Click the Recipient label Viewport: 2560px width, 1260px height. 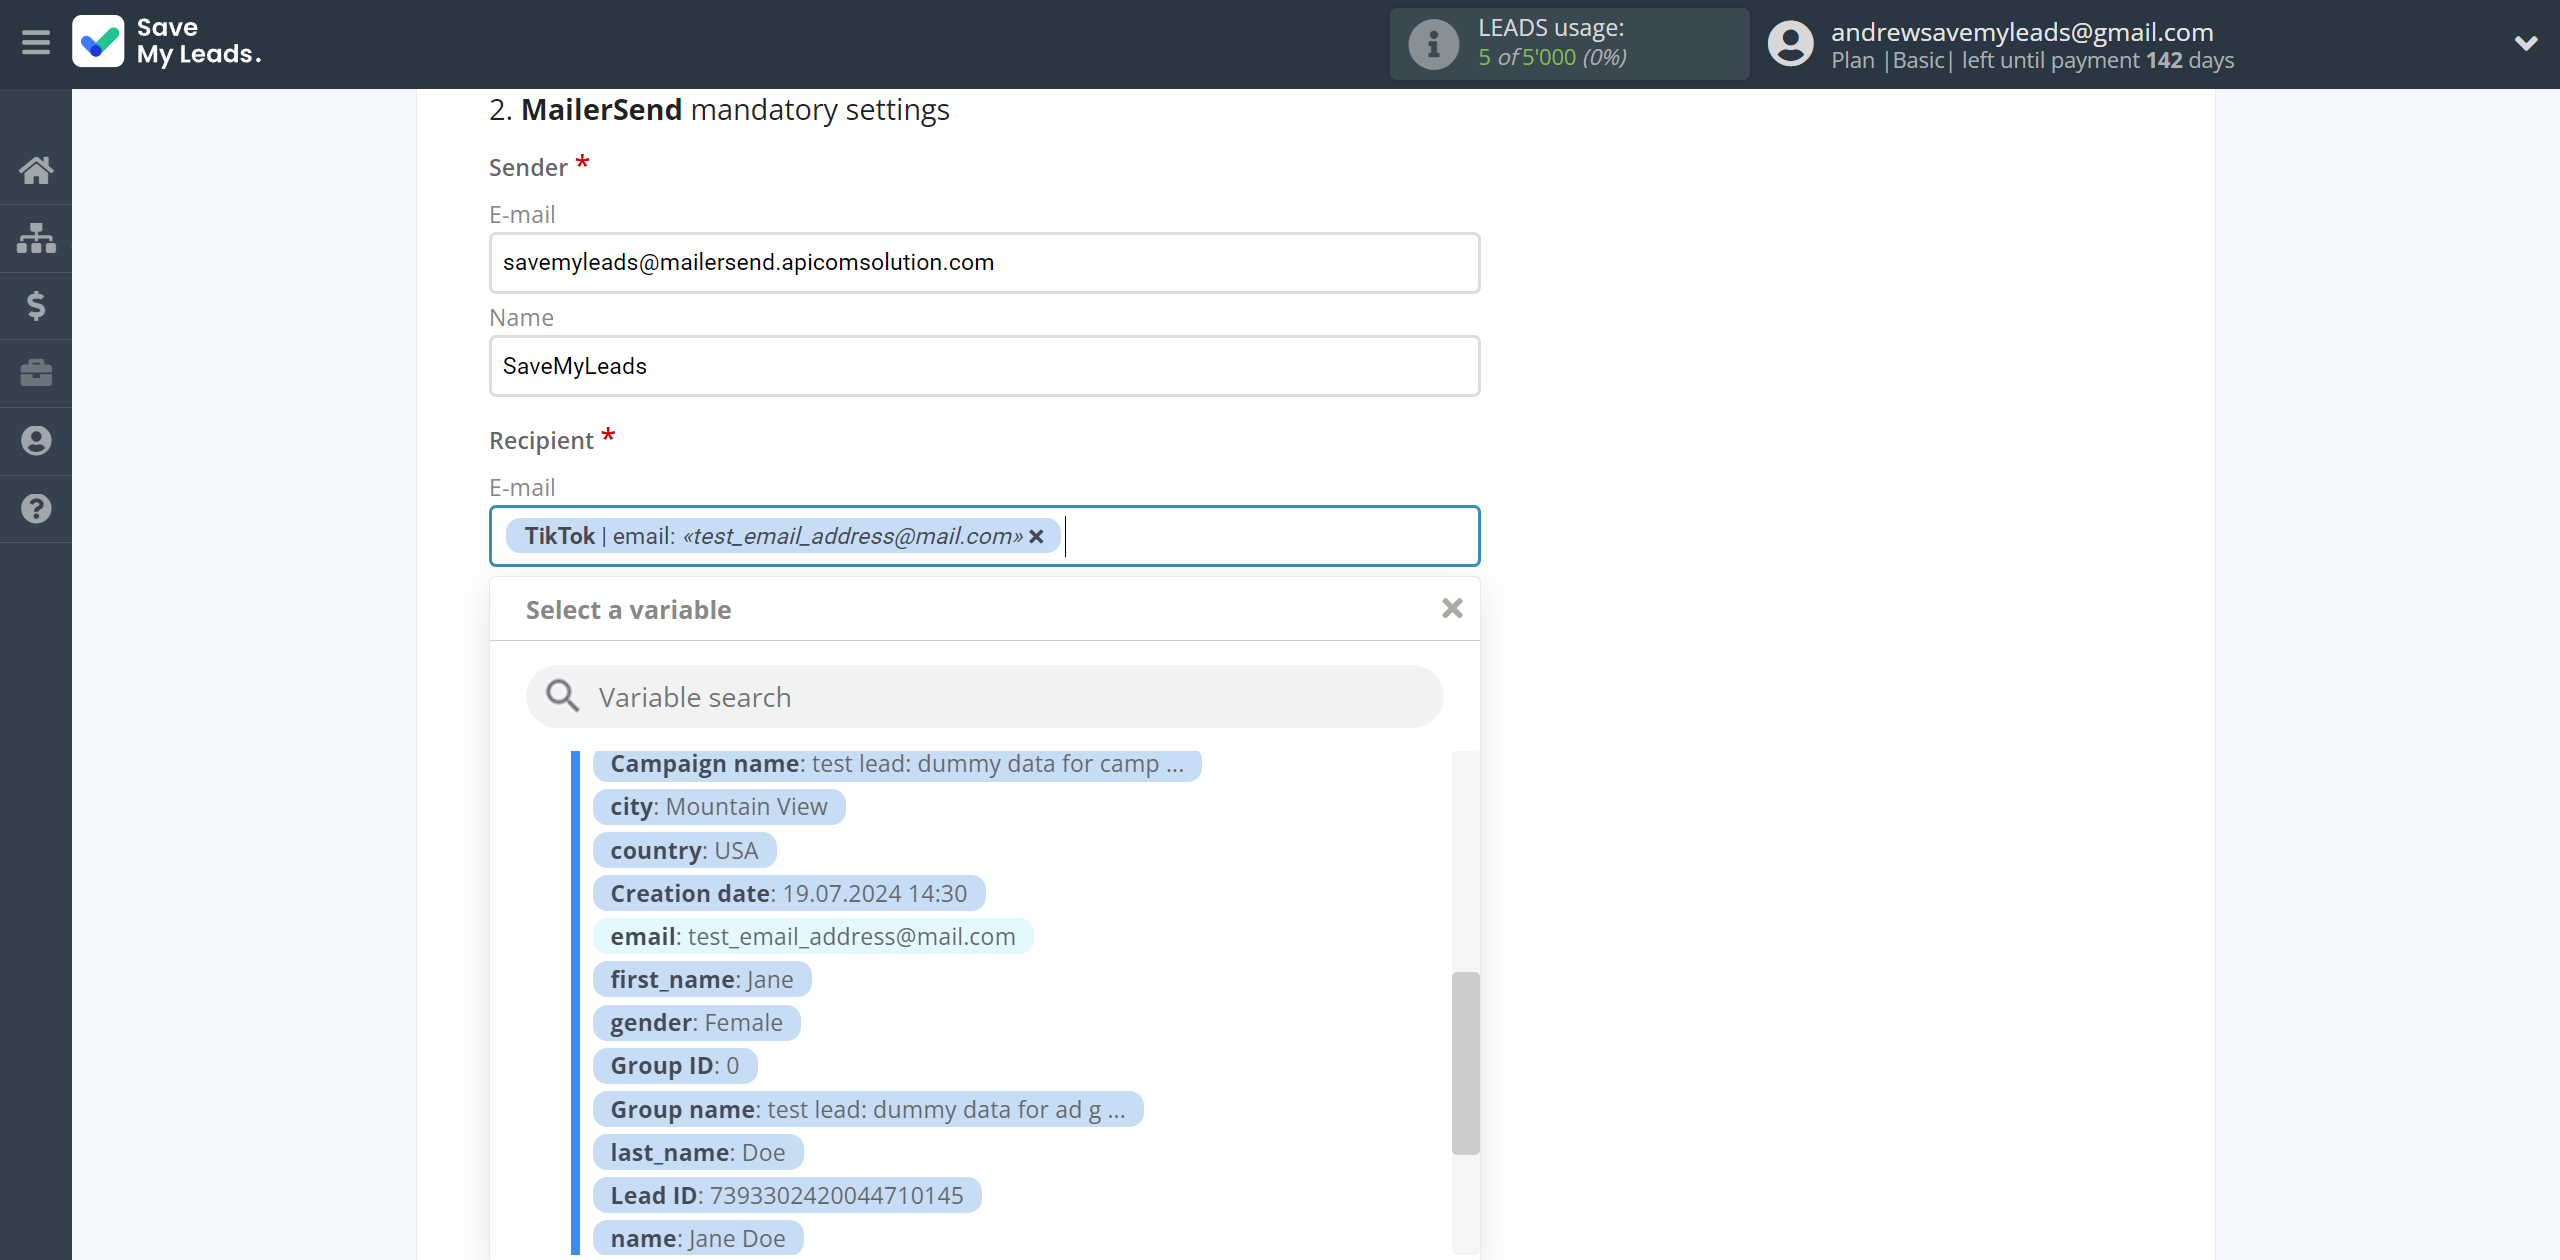coord(541,440)
